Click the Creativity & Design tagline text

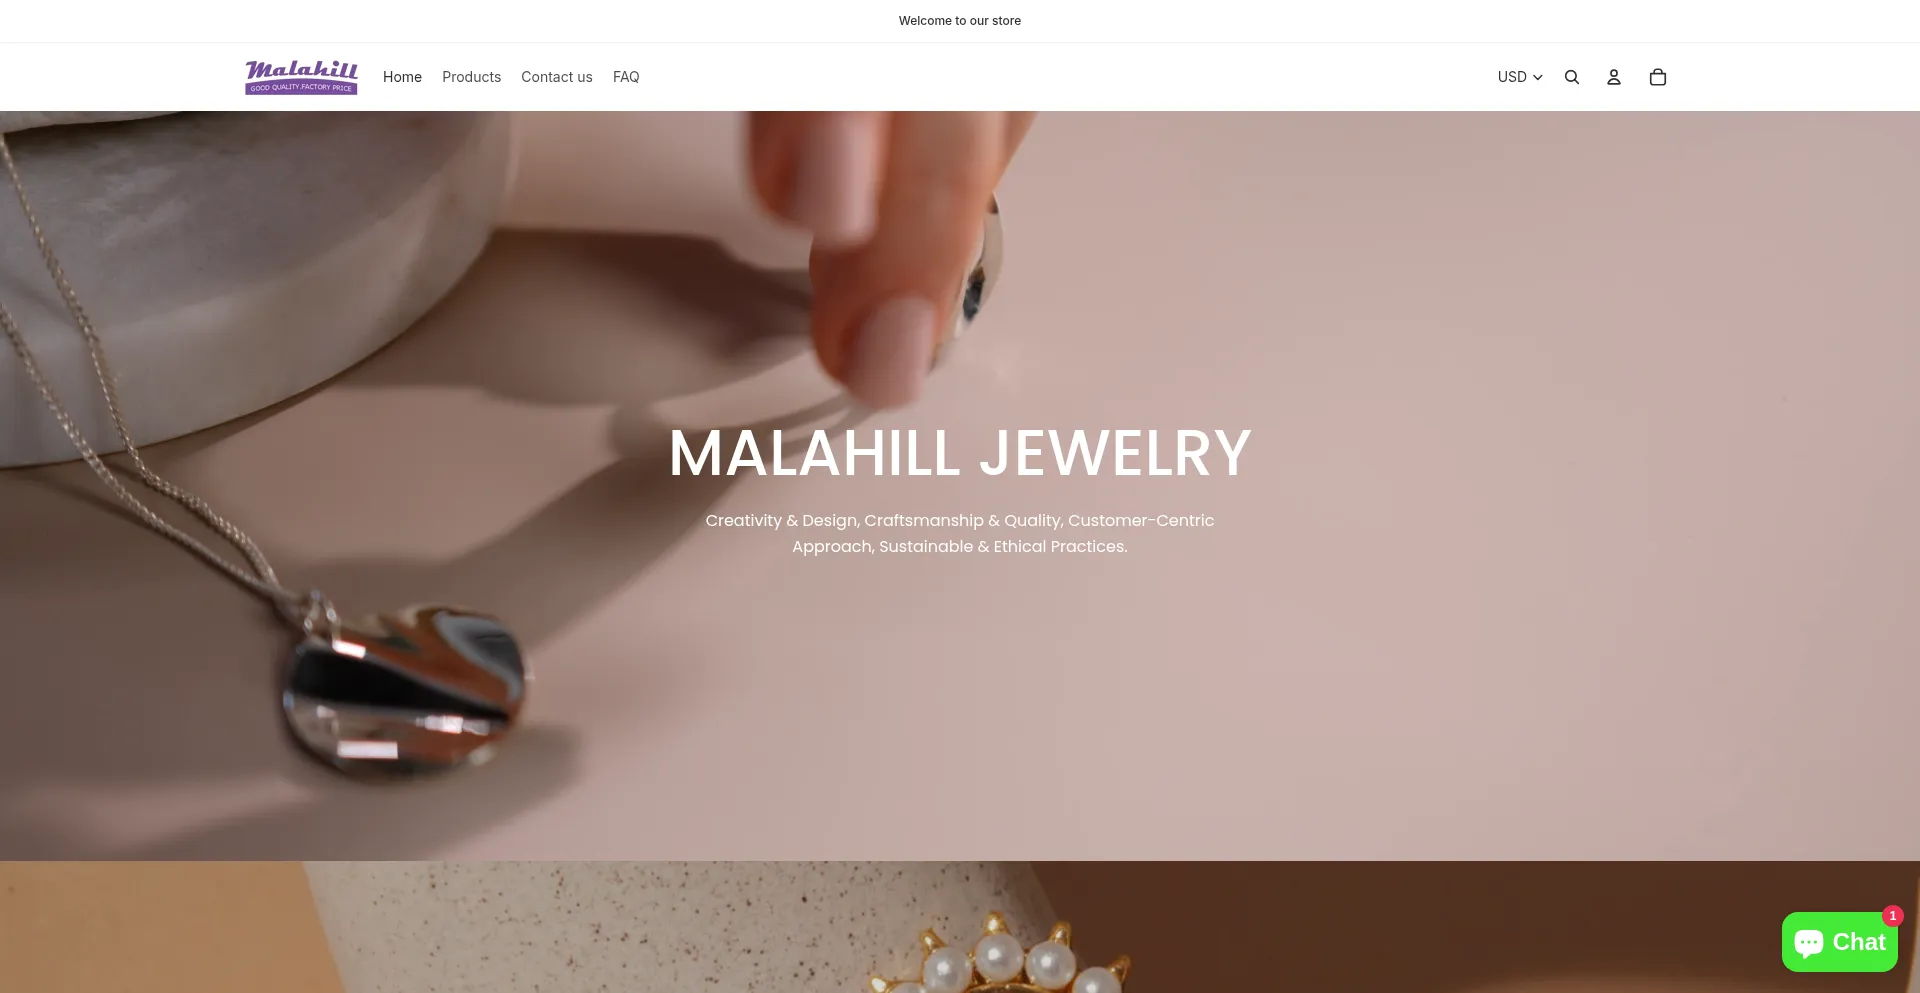960,533
